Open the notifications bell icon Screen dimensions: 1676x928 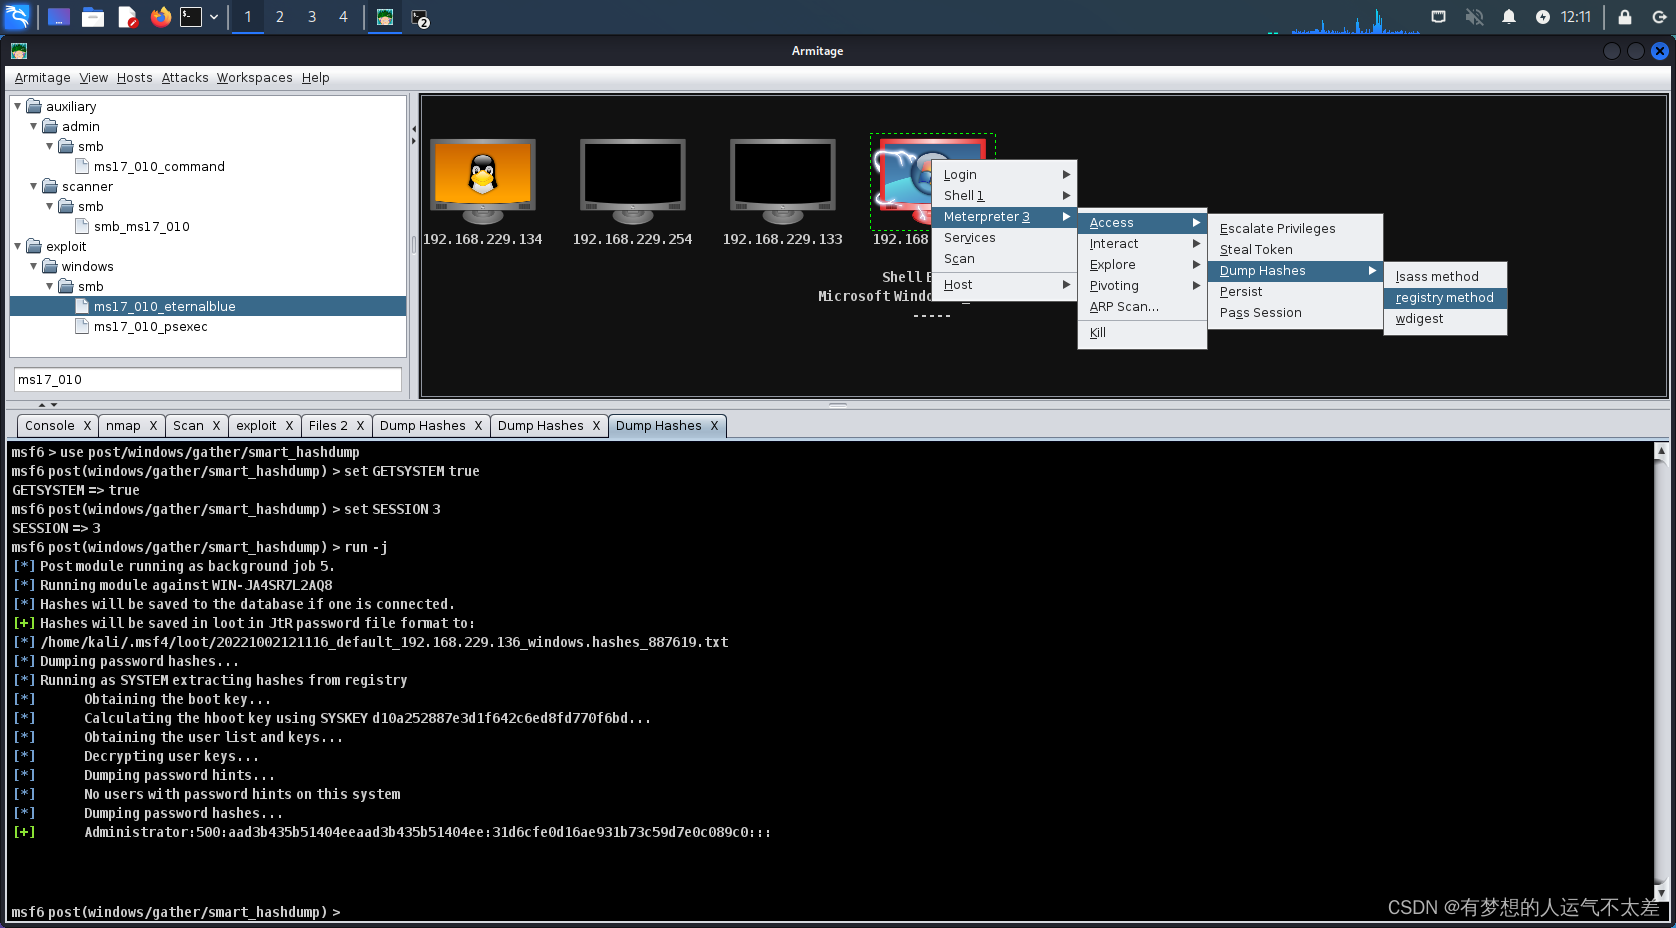coord(1509,17)
